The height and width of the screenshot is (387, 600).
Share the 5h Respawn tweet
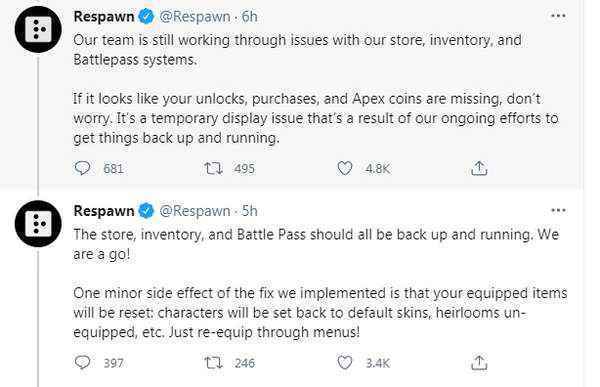[x=479, y=363]
